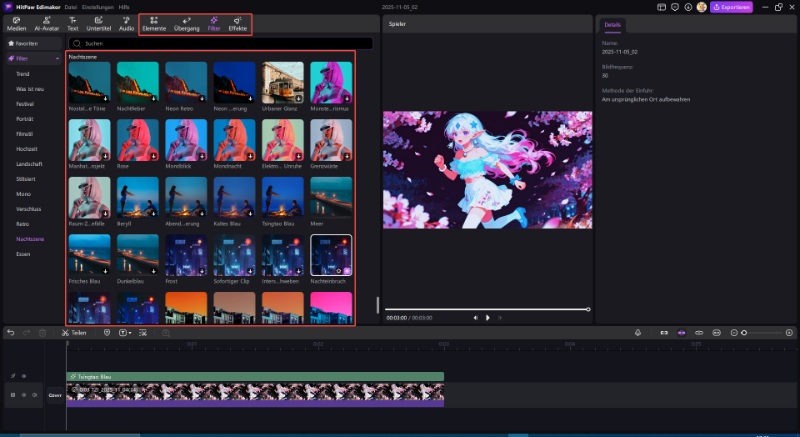
Task: Click the Exportieren button
Action: coord(731,7)
